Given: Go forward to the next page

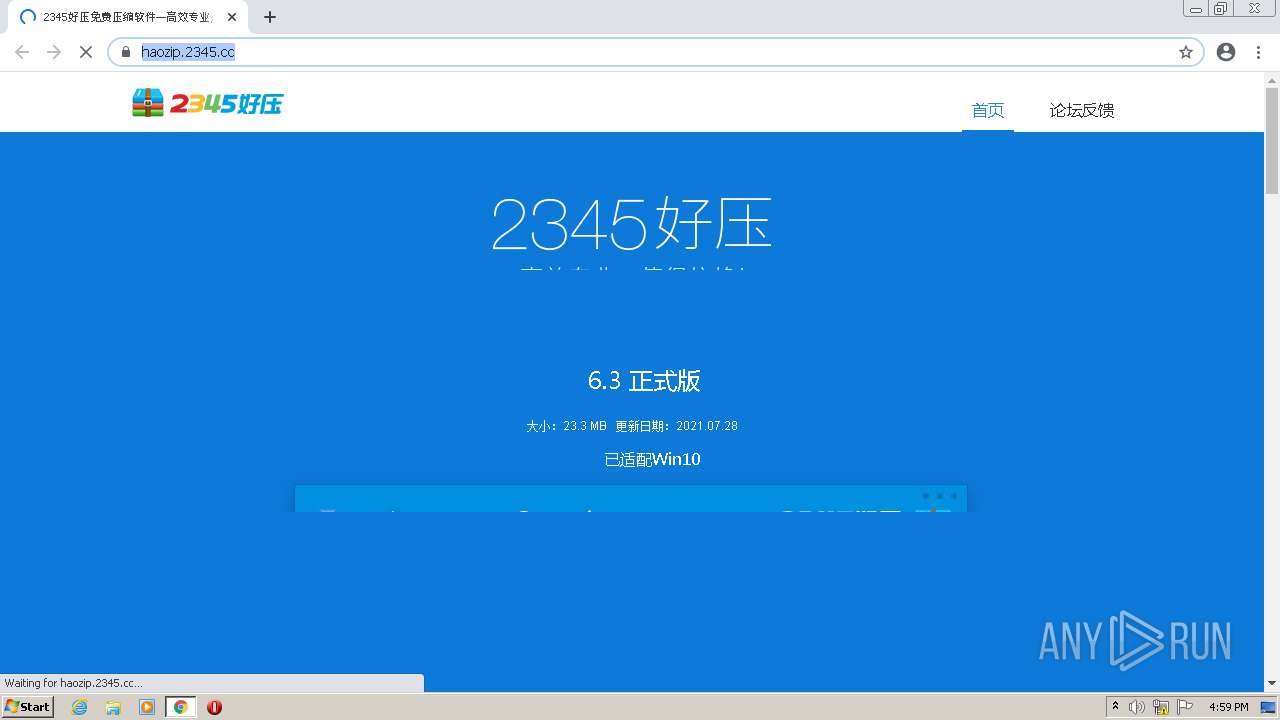Looking at the screenshot, I should 54,52.
